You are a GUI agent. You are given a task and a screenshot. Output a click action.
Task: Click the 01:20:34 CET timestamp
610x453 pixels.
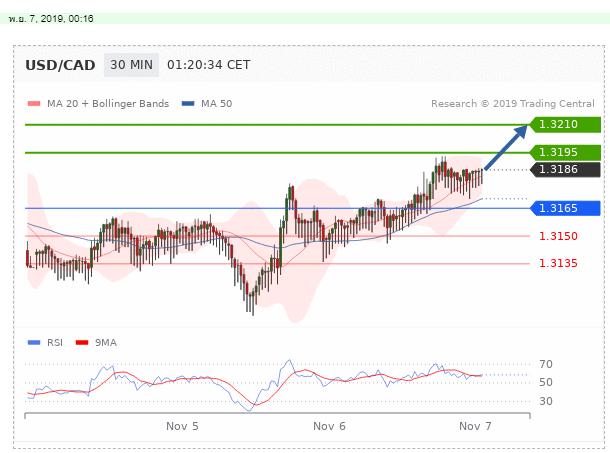point(209,65)
